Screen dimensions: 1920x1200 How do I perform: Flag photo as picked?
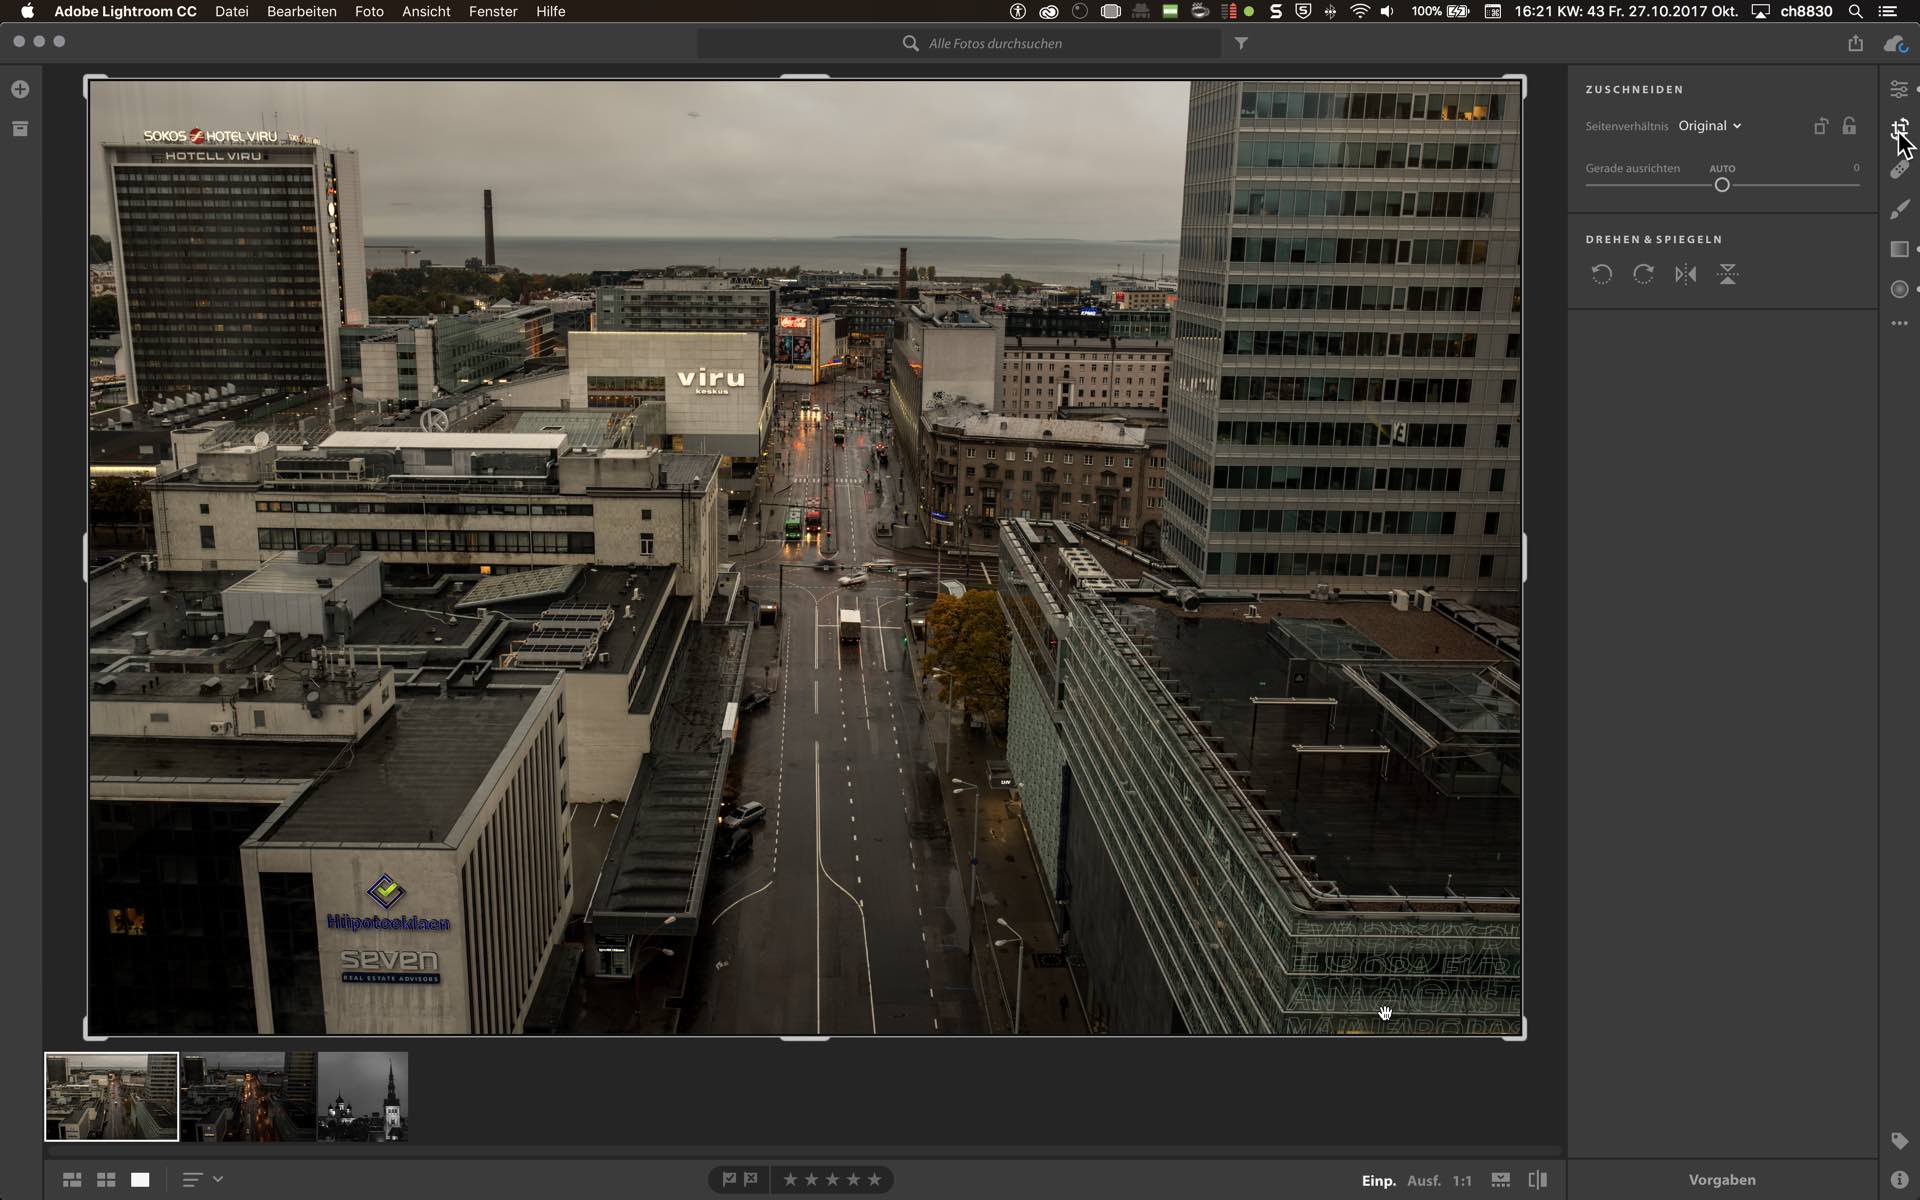(x=729, y=1180)
